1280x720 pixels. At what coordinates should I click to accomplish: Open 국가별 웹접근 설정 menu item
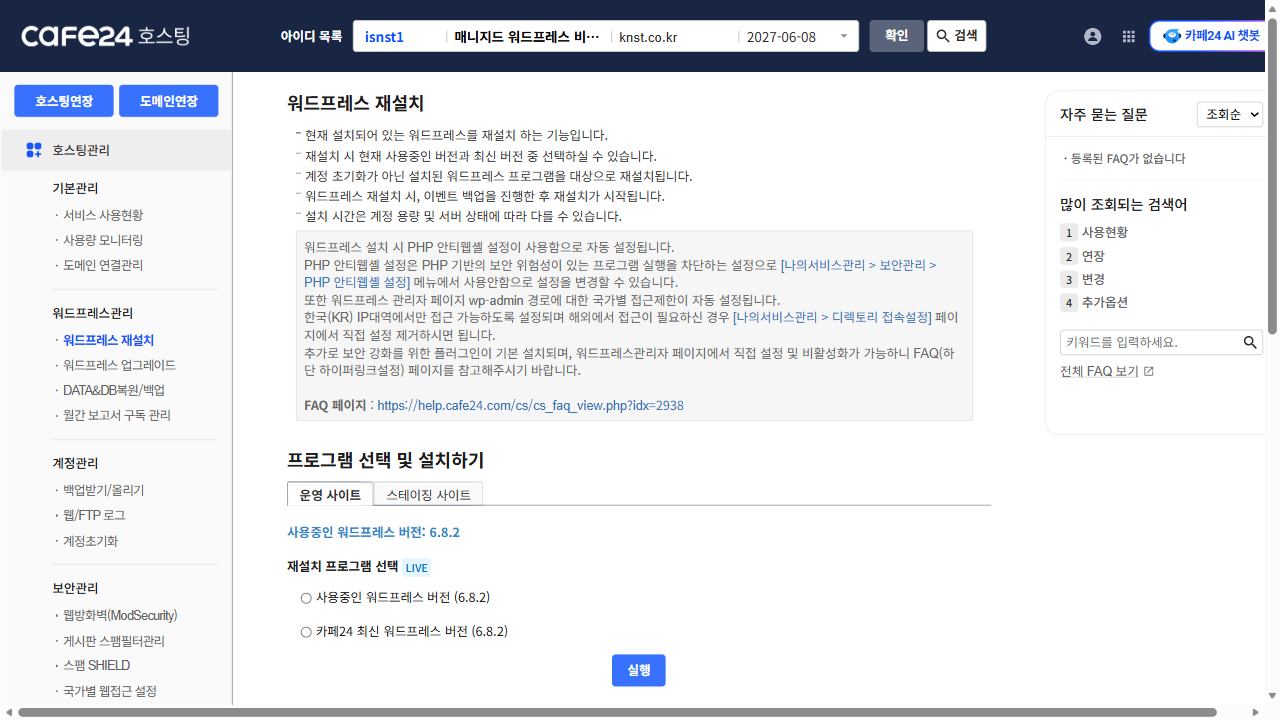[110, 691]
